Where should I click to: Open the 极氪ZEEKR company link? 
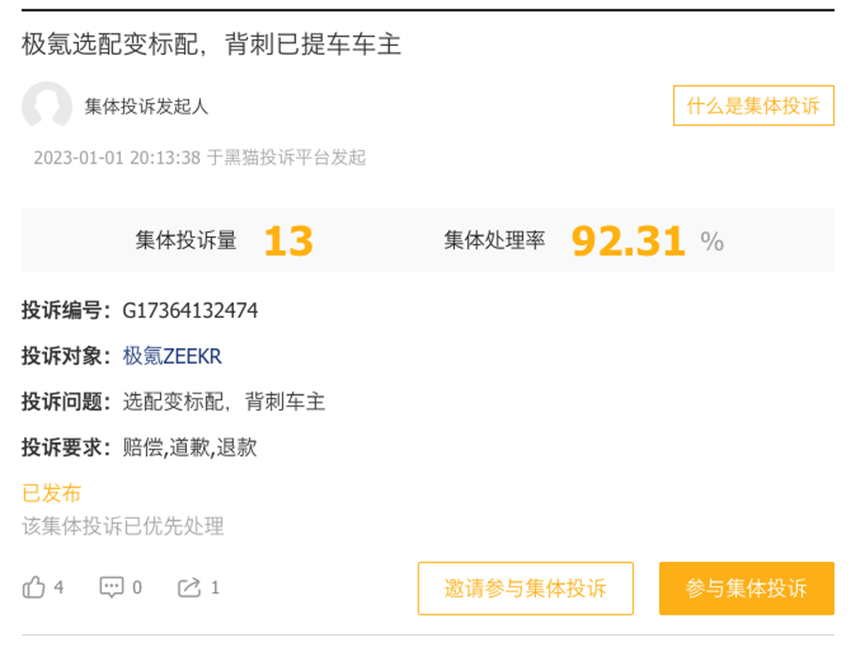(172, 356)
